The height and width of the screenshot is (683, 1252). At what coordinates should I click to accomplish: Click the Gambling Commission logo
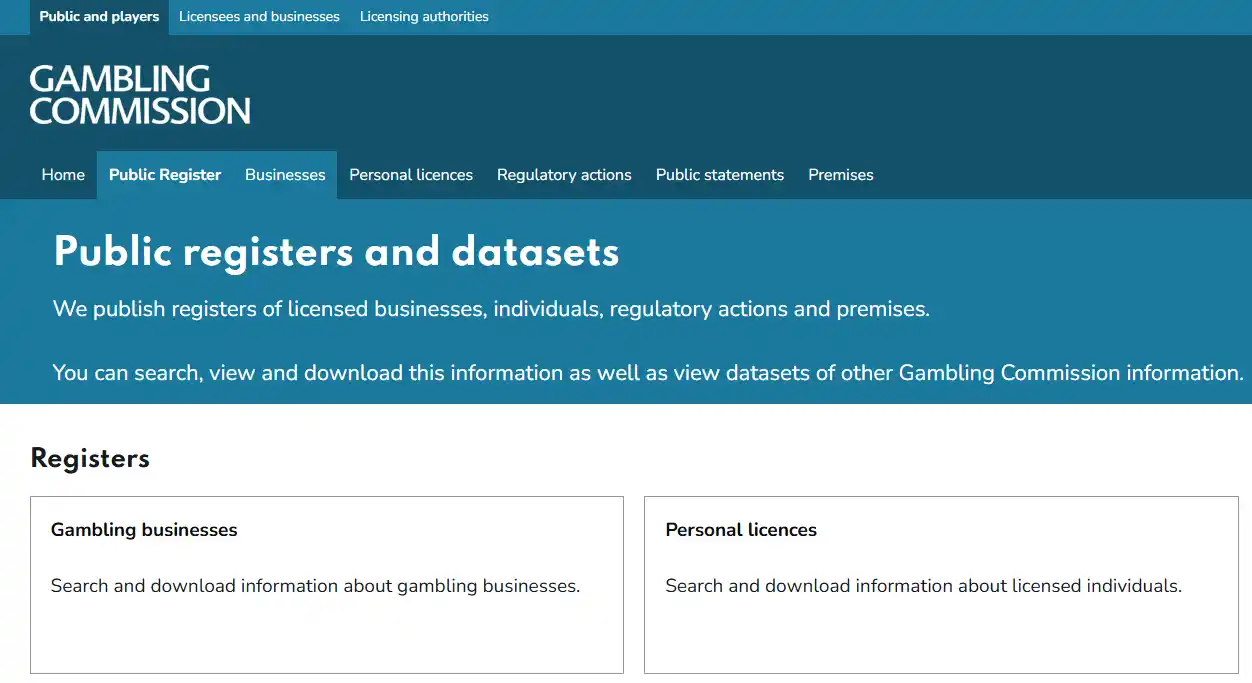[x=140, y=95]
